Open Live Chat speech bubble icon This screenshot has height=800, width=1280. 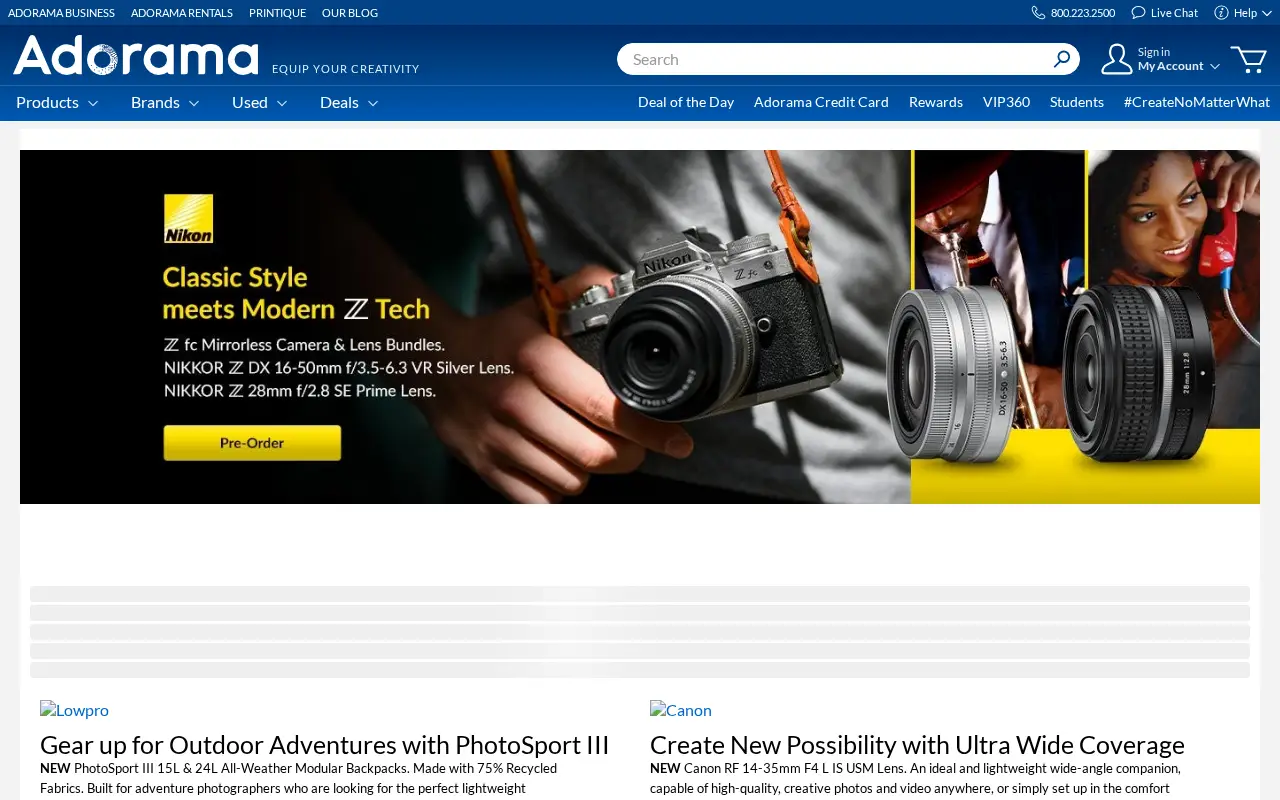click(x=1138, y=13)
